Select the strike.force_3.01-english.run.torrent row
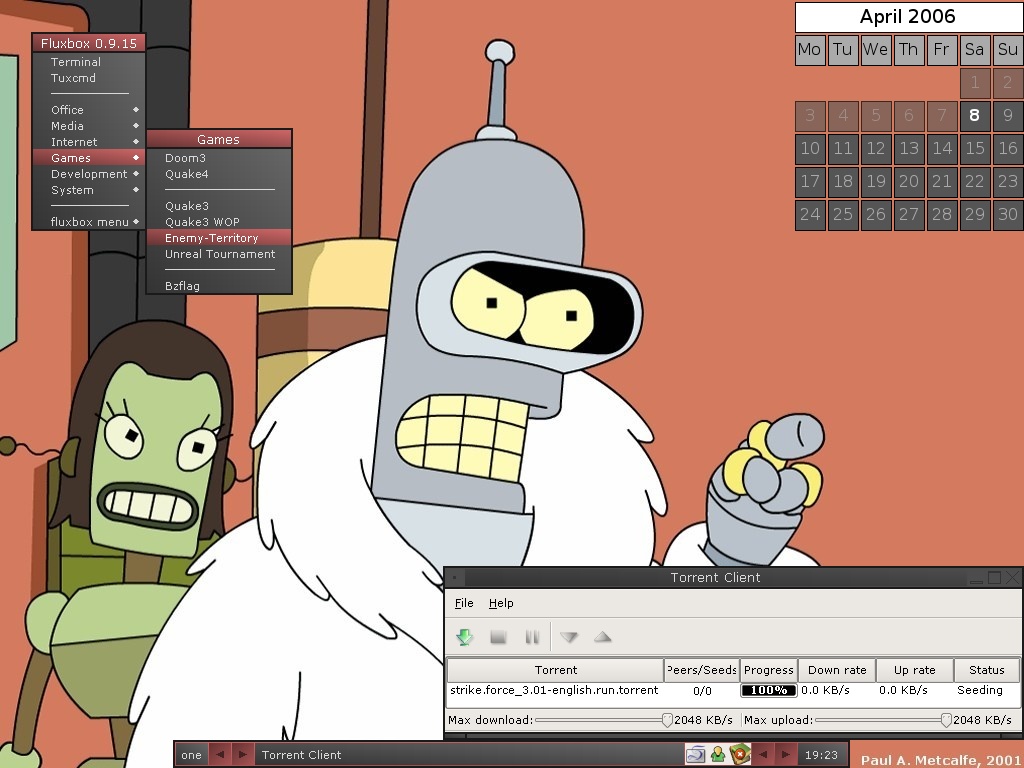The width and height of the screenshot is (1024, 768). (x=733, y=690)
